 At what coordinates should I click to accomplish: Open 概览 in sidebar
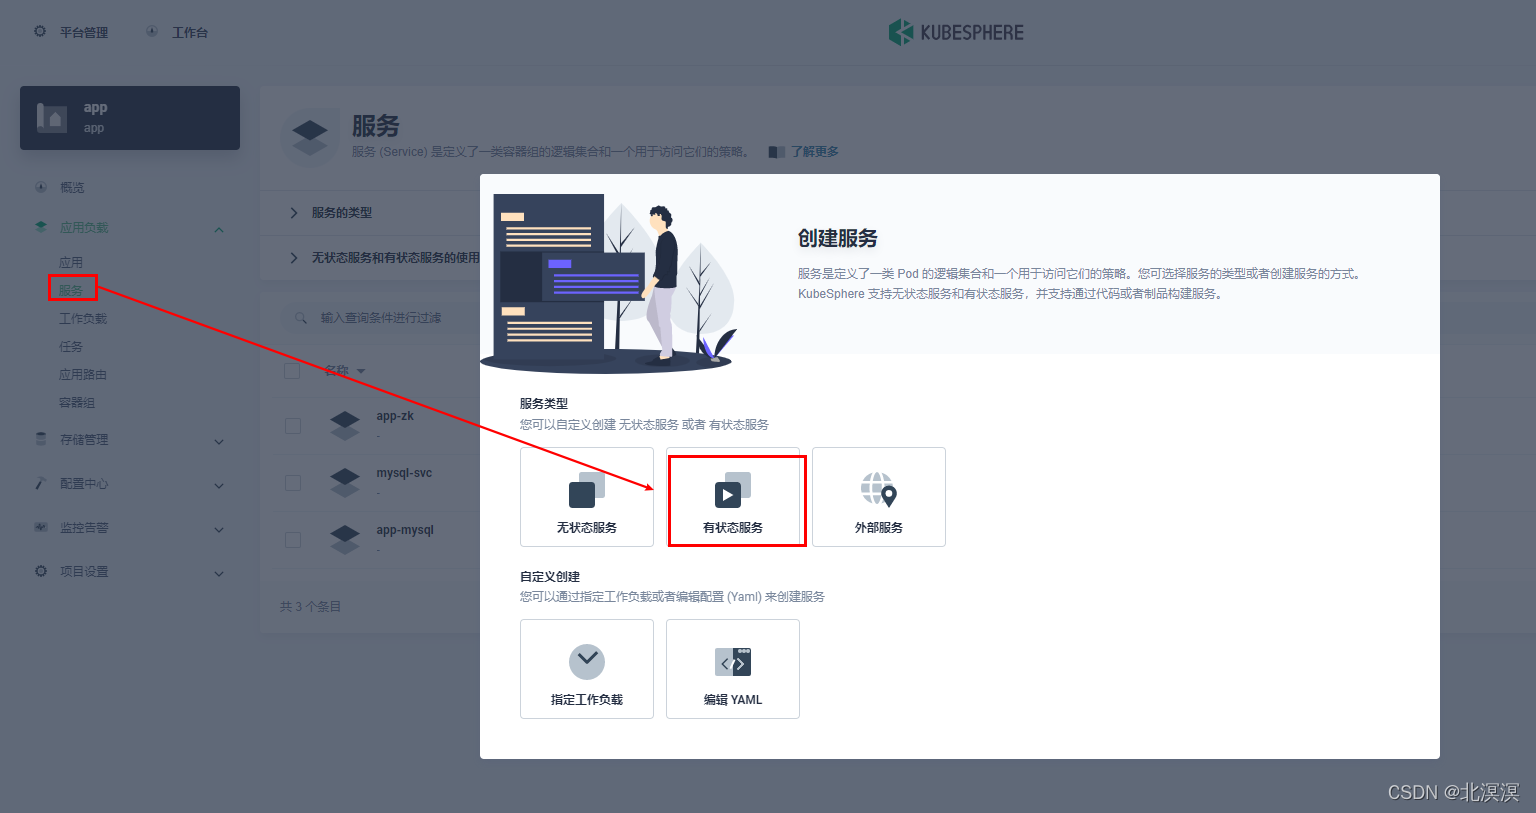[x=72, y=188]
